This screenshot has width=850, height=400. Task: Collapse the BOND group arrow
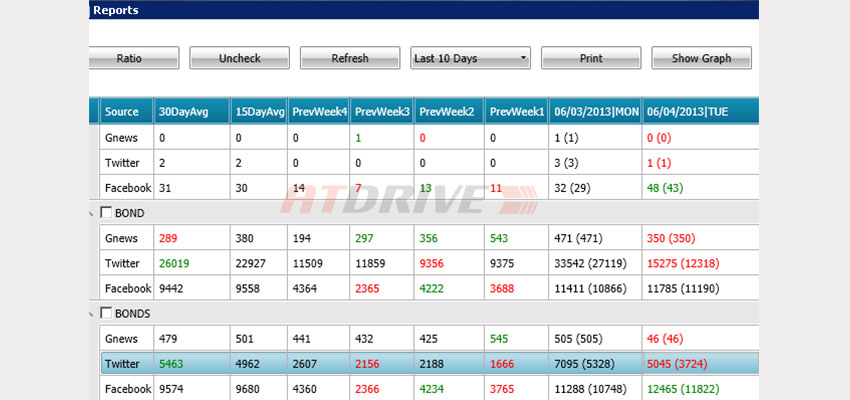pyautogui.click(x=91, y=214)
